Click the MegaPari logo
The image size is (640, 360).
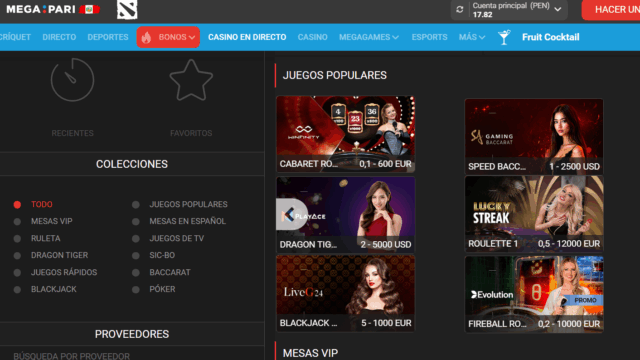point(40,9)
